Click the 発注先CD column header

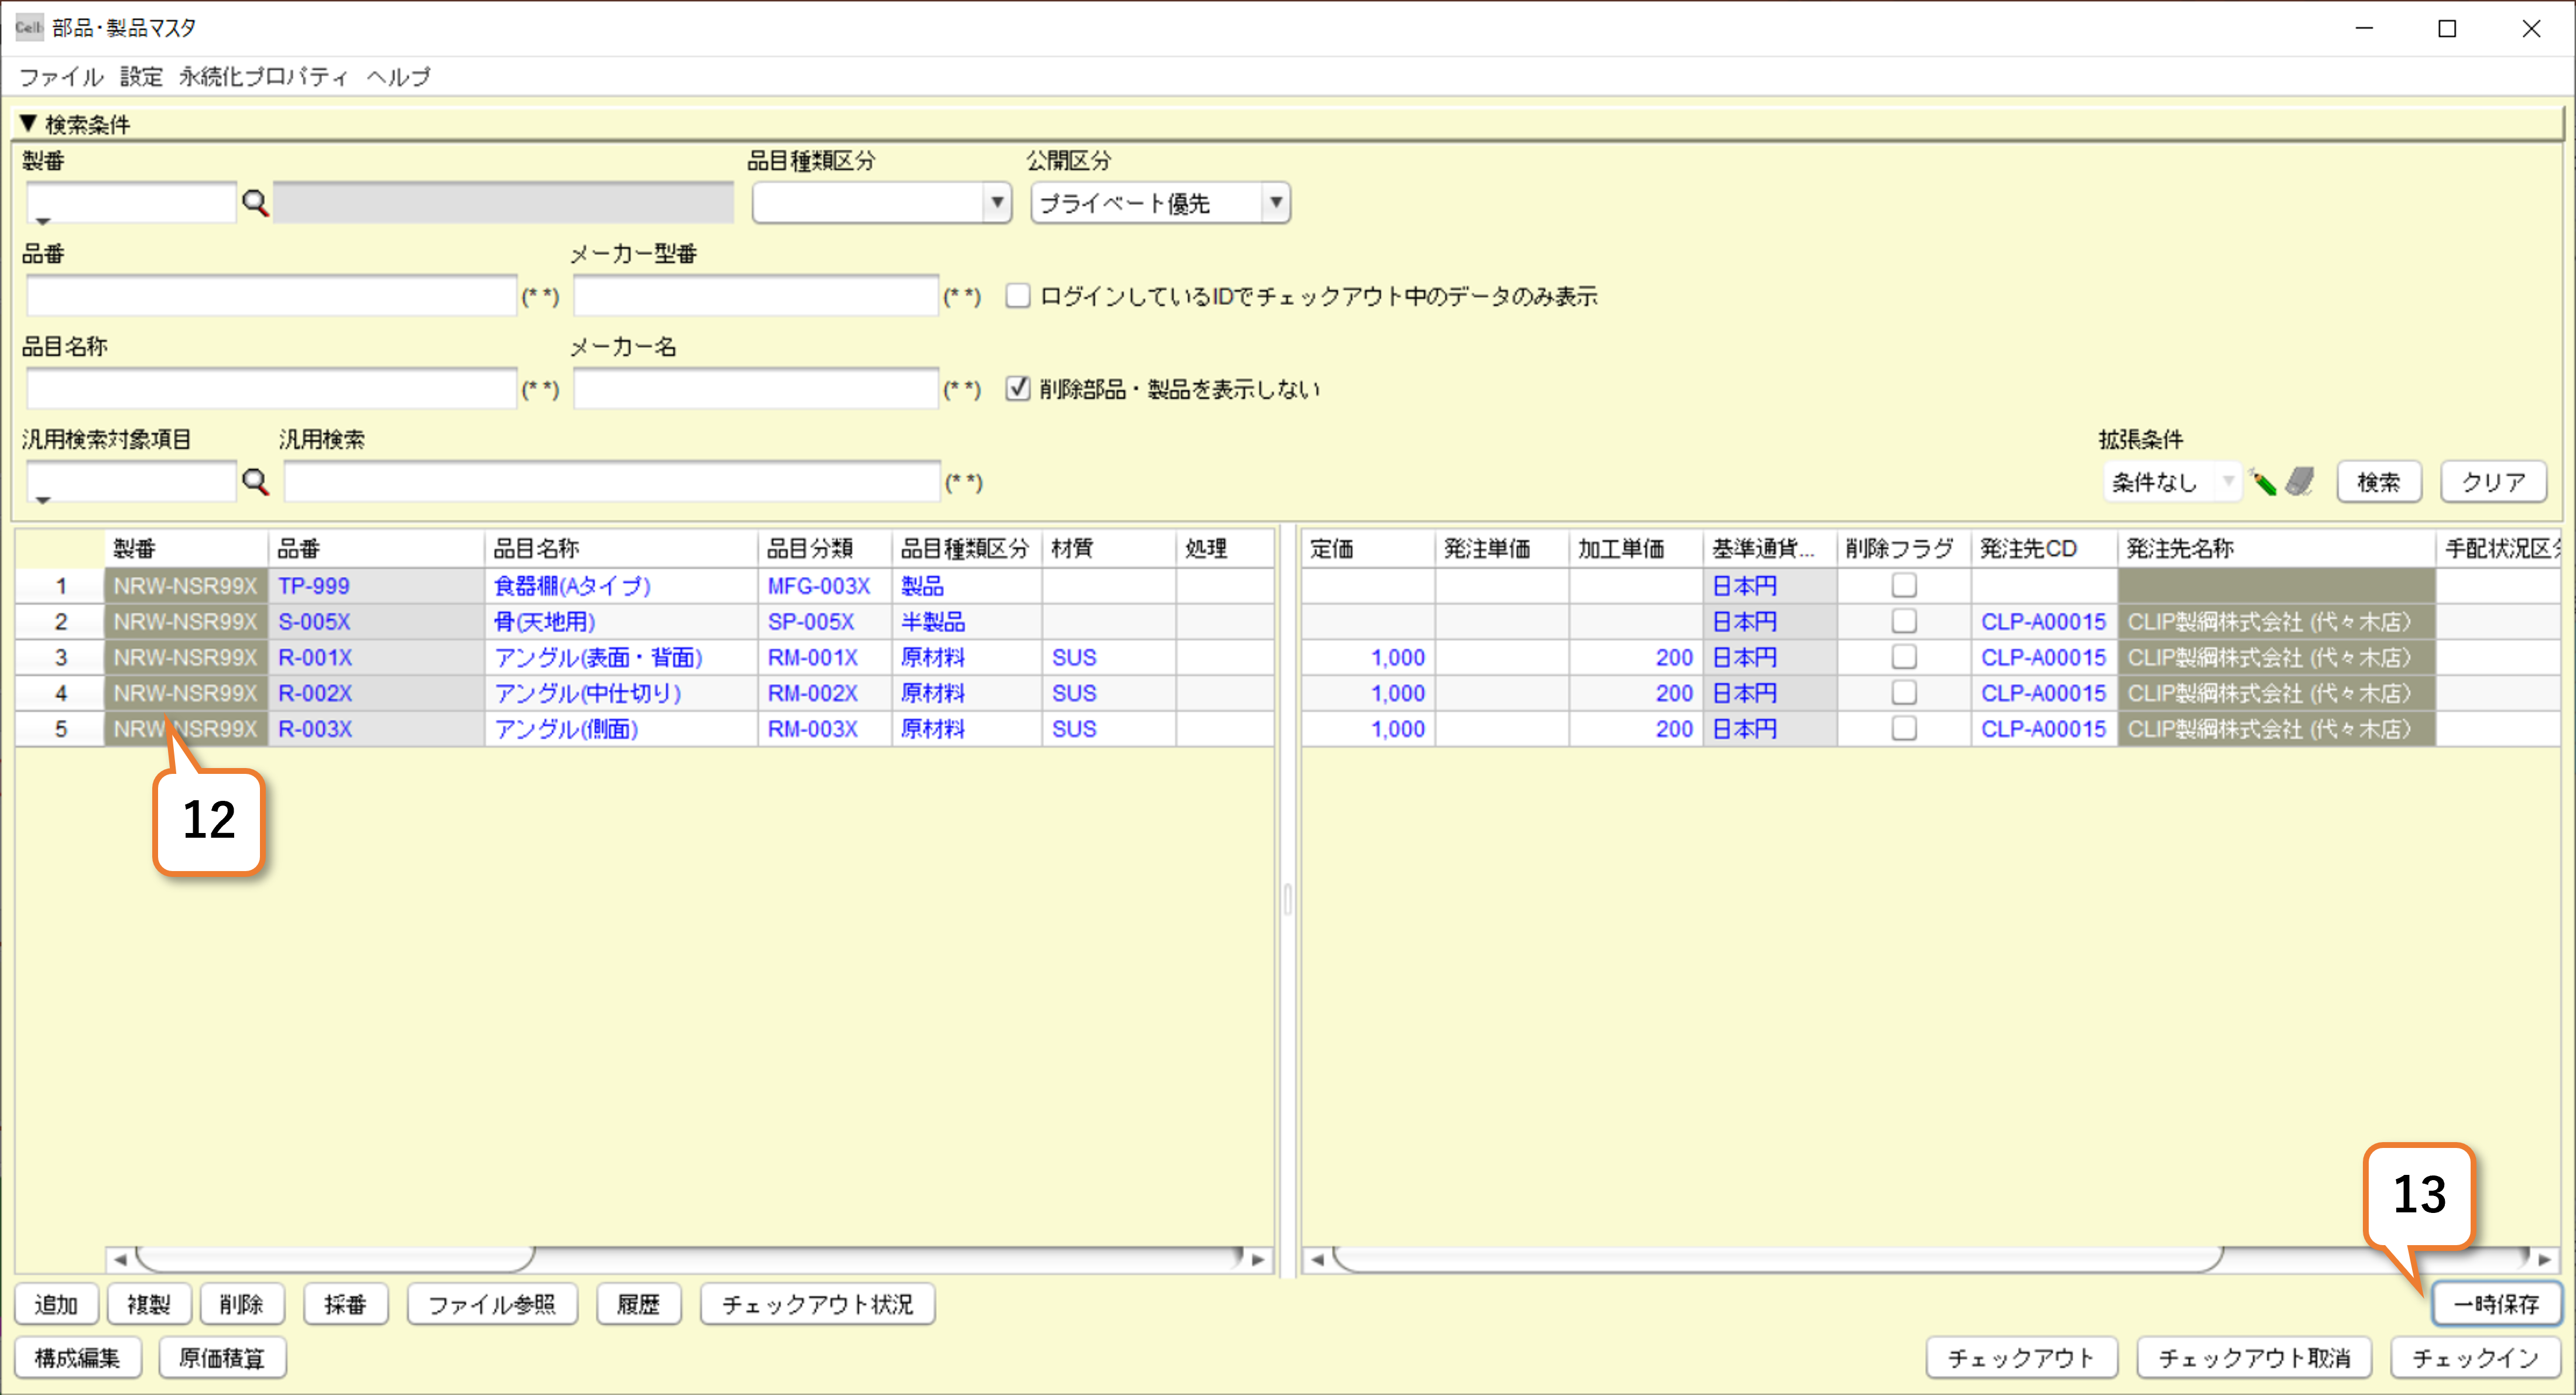[2043, 548]
